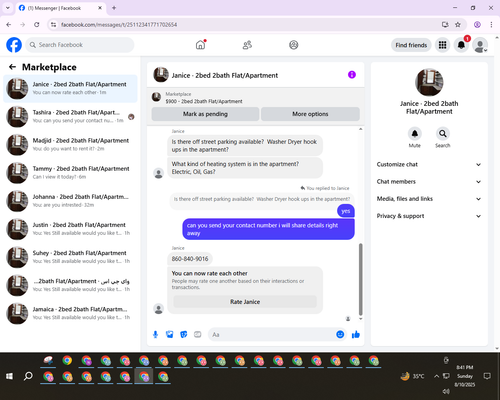This screenshot has height=400, width=500.
Task: Click More options button
Action: pos(310,114)
